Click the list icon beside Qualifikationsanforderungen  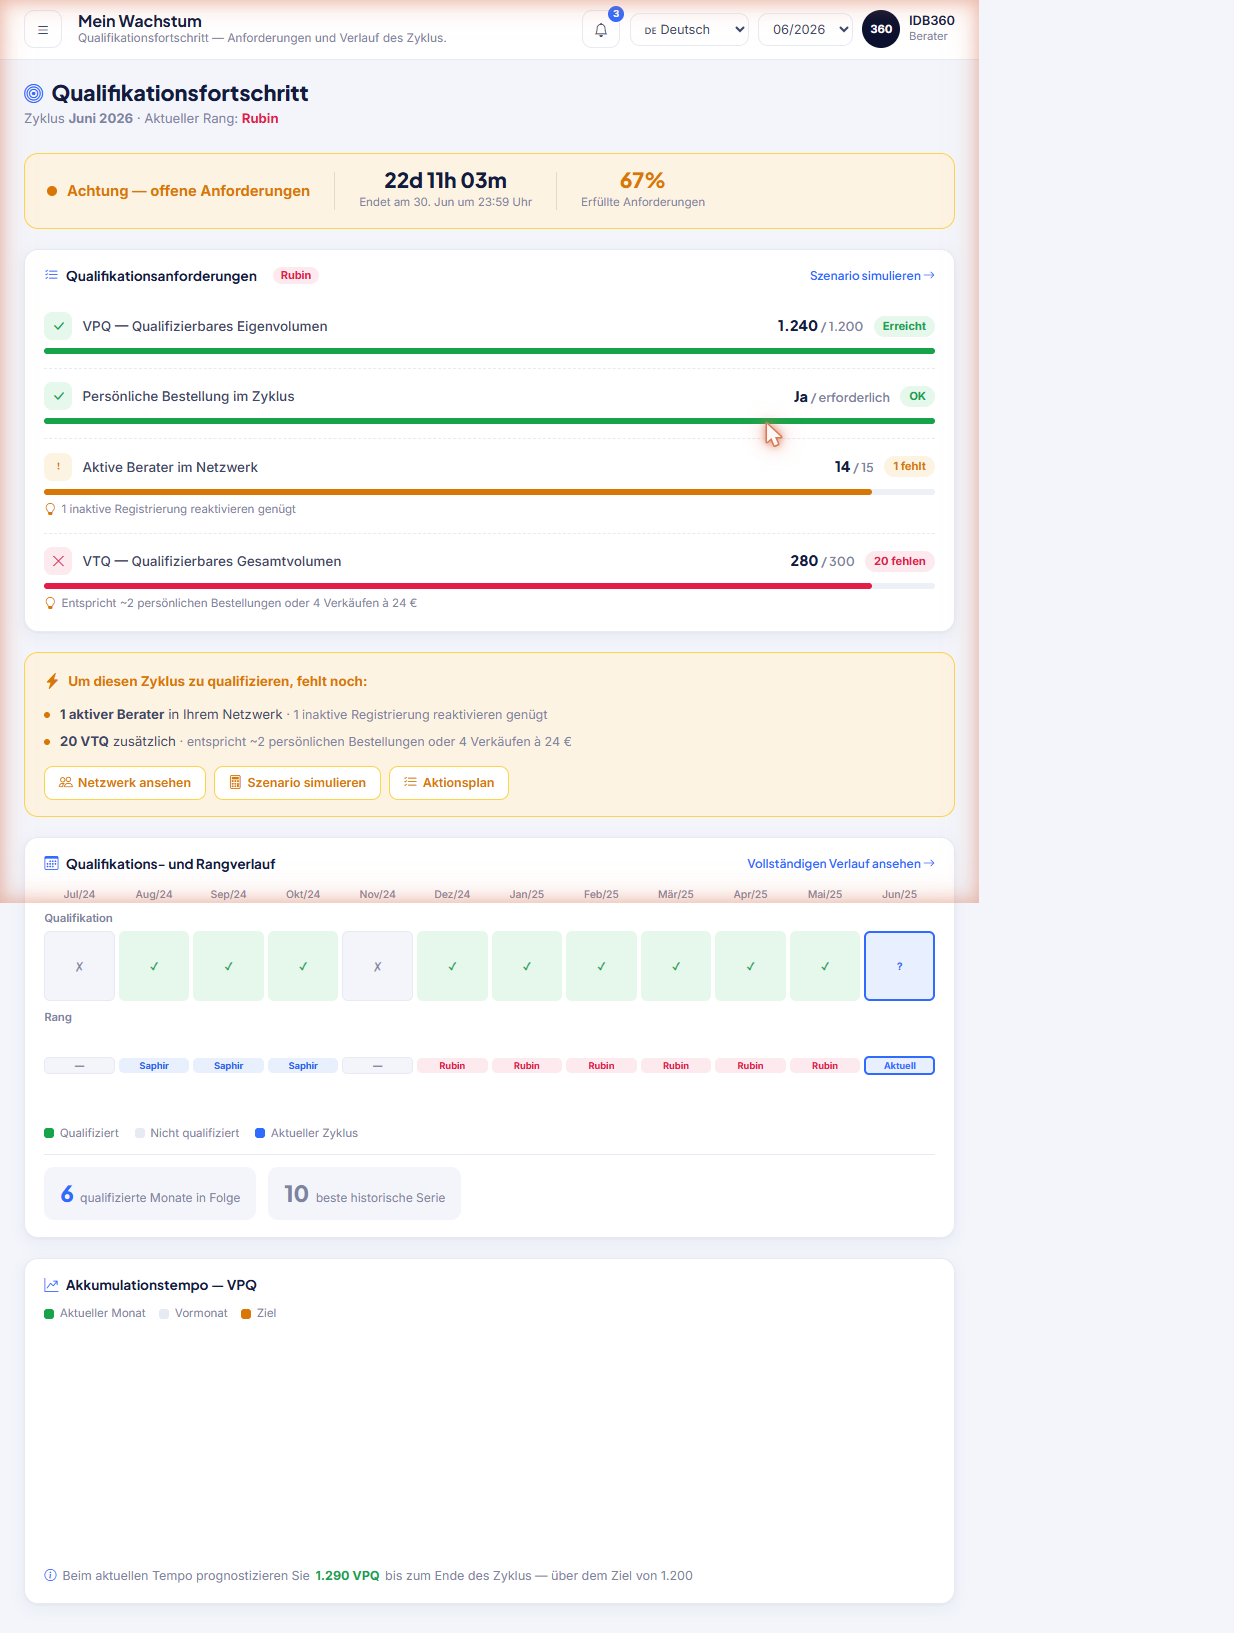(51, 275)
